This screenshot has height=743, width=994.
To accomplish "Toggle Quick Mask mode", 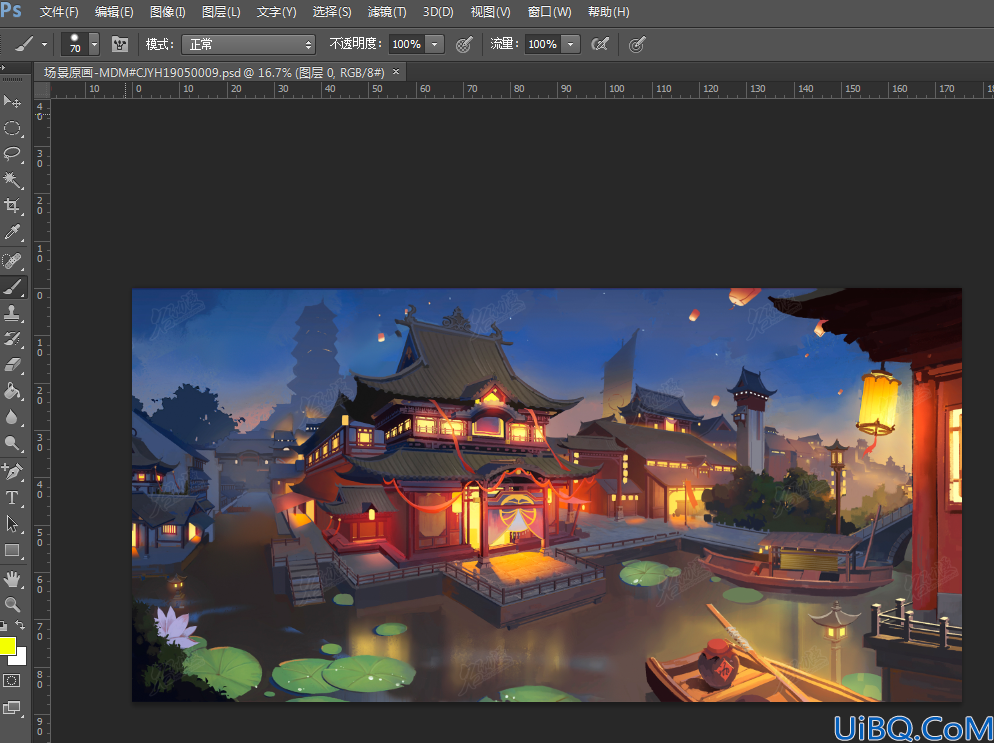I will coord(12,681).
